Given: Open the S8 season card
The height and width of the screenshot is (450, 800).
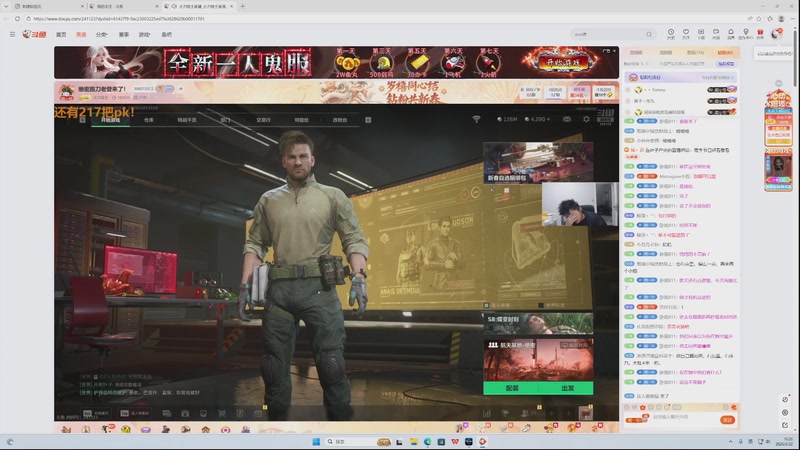Looking at the screenshot, I should click(538, 323).
